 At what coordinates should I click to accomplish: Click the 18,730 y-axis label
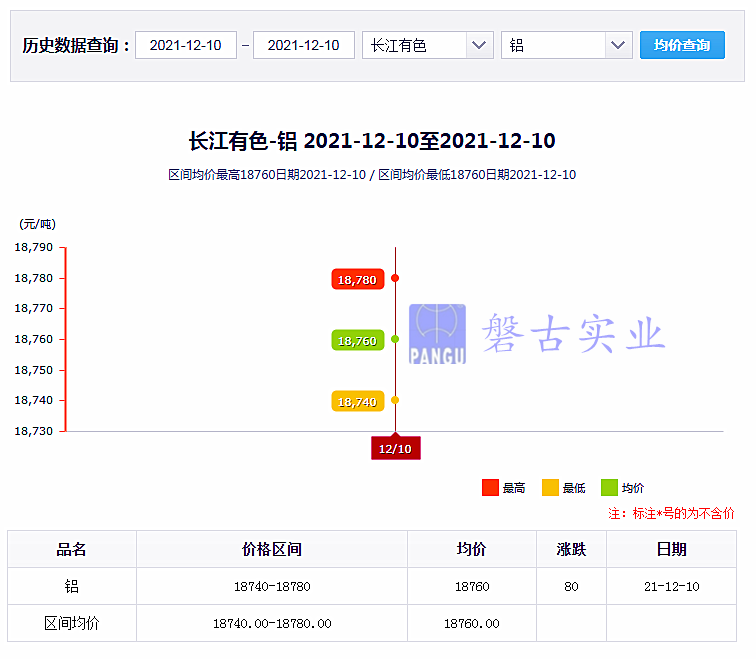[x=34, y=431]
